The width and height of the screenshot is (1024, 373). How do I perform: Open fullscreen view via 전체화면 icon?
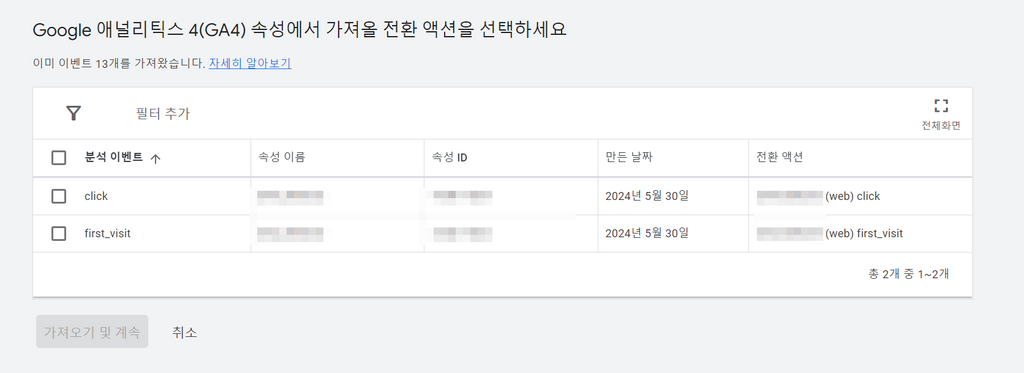[940, 106]
